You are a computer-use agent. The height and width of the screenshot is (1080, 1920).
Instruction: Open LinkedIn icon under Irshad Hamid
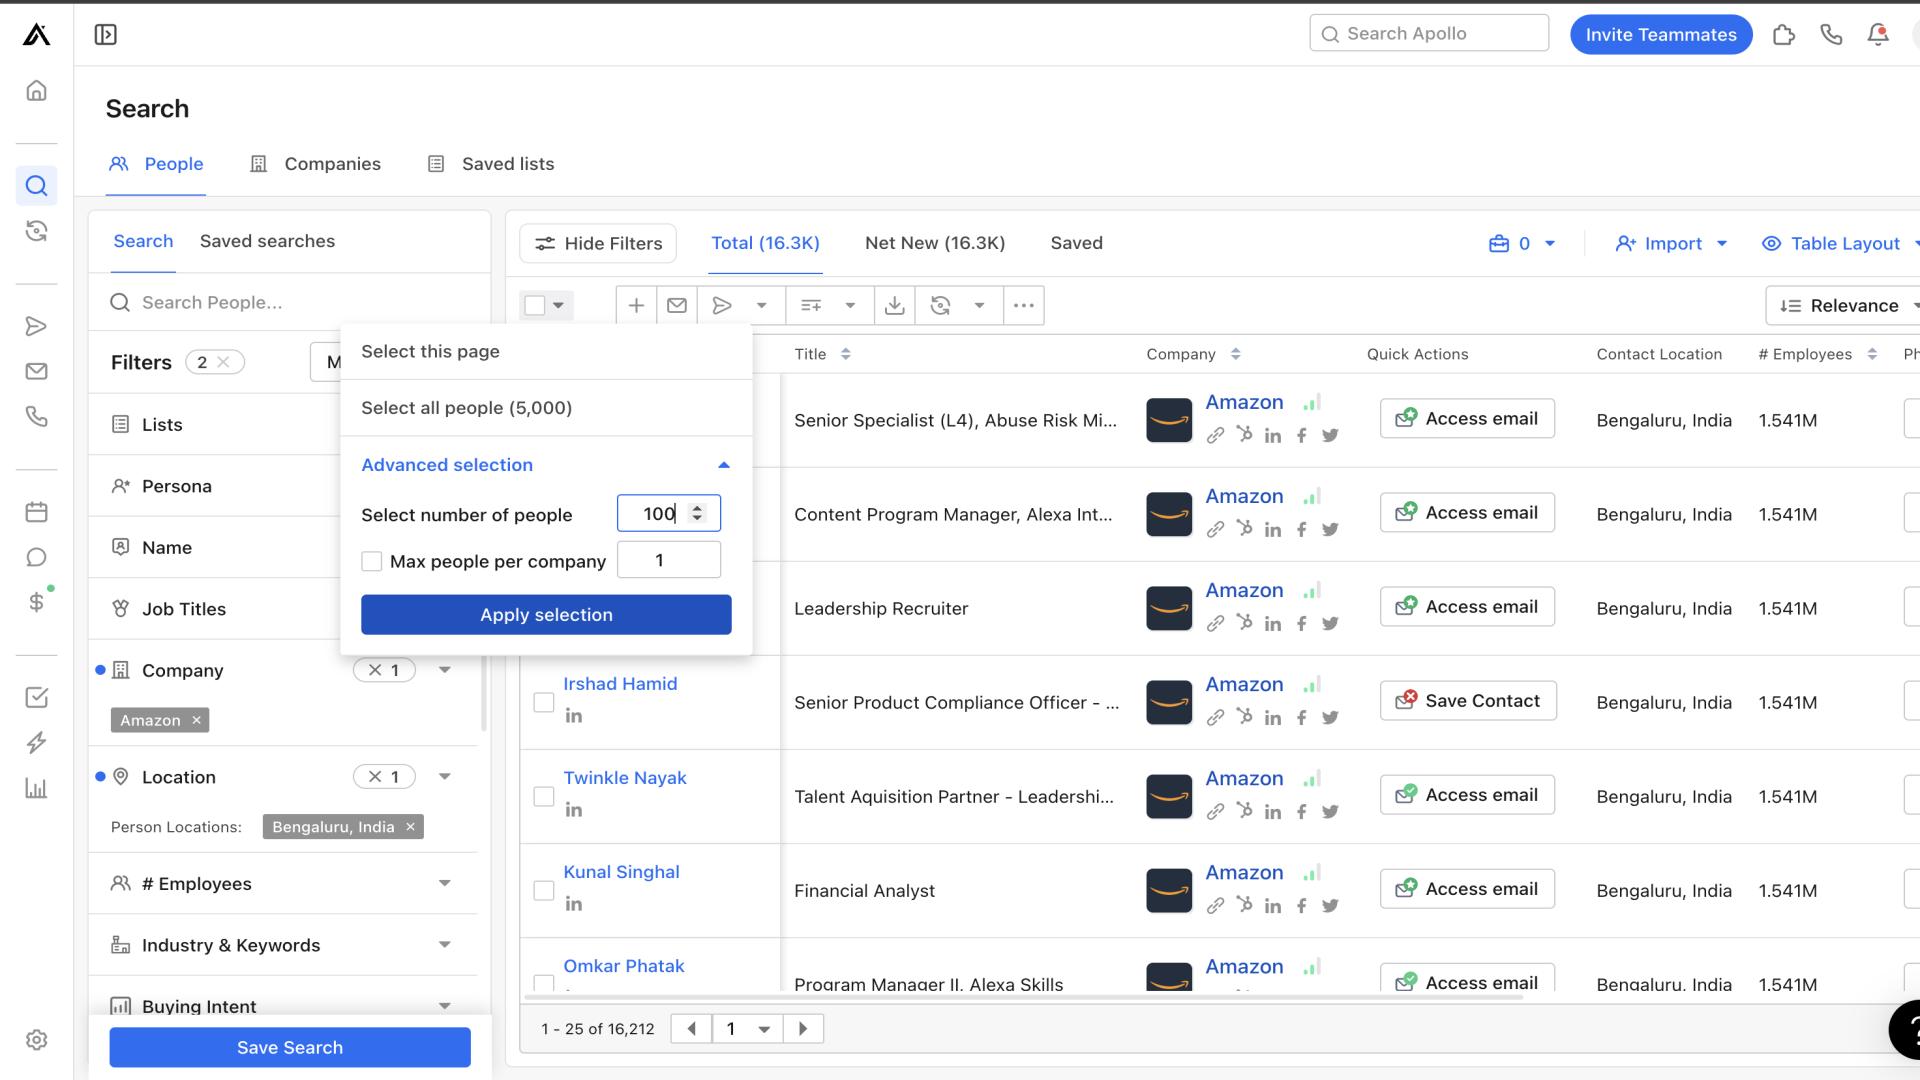(x=574, y=716)
